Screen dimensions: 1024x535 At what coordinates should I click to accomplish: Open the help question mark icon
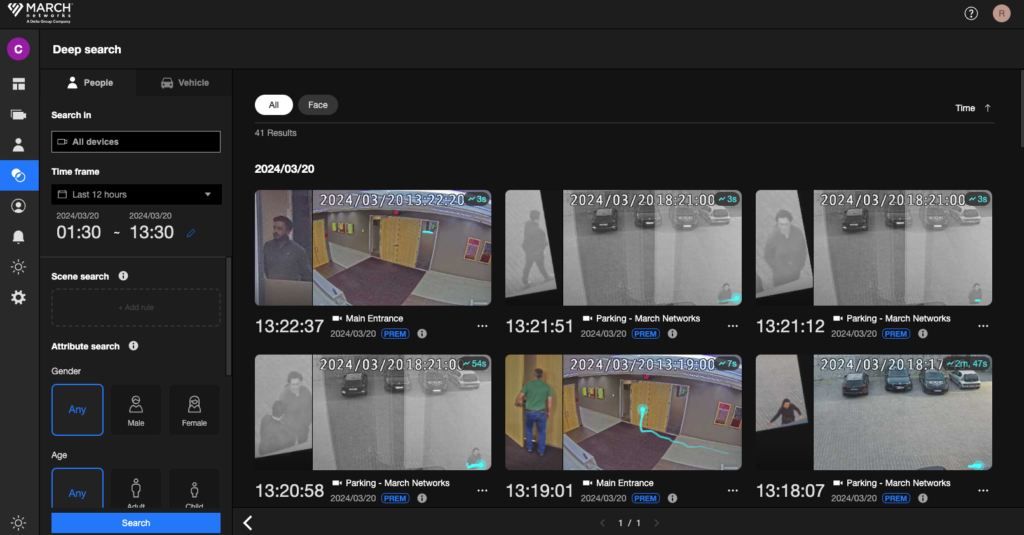[971, 13]
